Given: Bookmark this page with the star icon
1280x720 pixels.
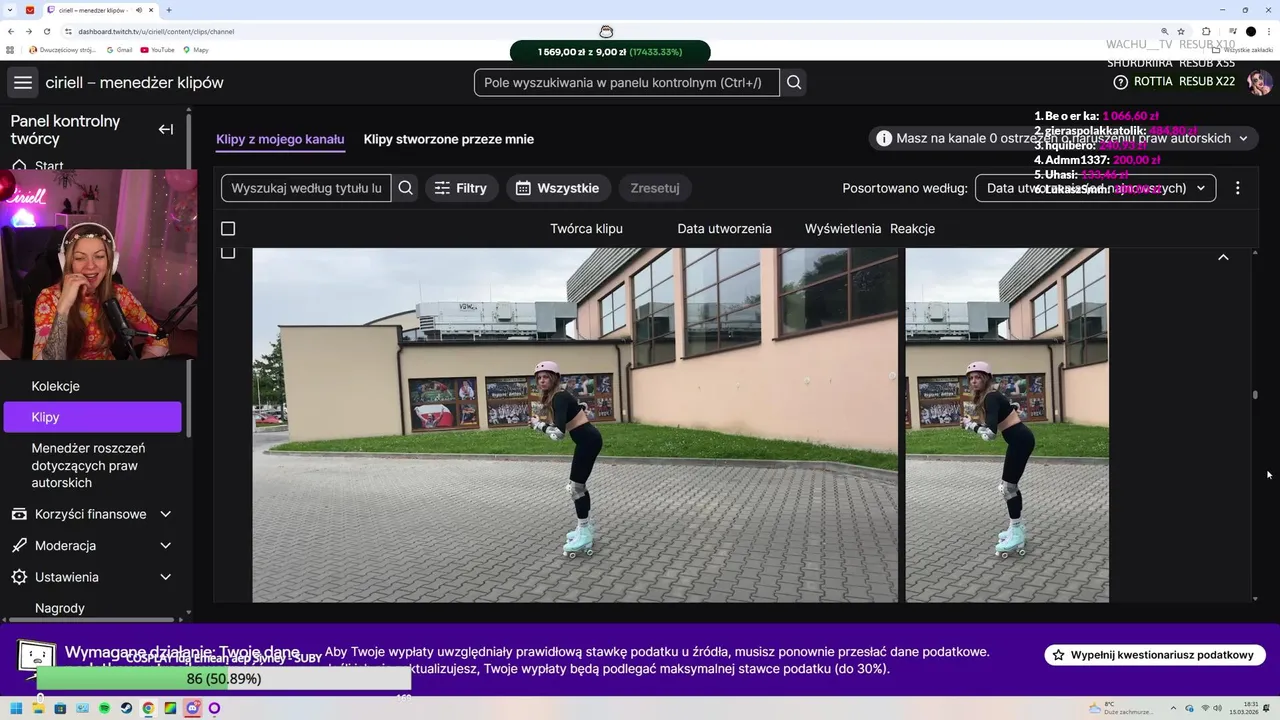Looking at the screenshot, I should [x=1181, y=31].
